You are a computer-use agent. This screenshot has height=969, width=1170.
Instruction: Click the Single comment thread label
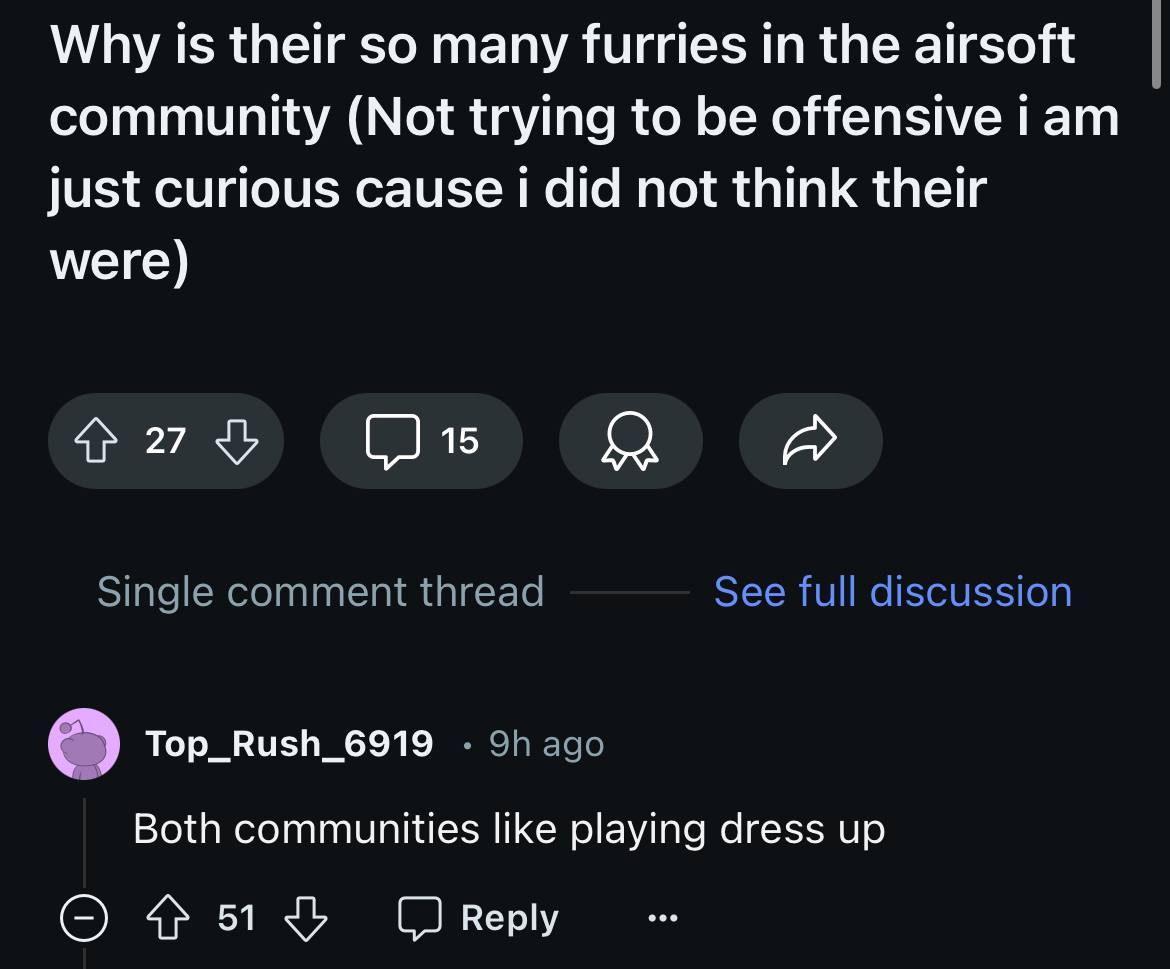pyautogui.click(x=320, y=592)
